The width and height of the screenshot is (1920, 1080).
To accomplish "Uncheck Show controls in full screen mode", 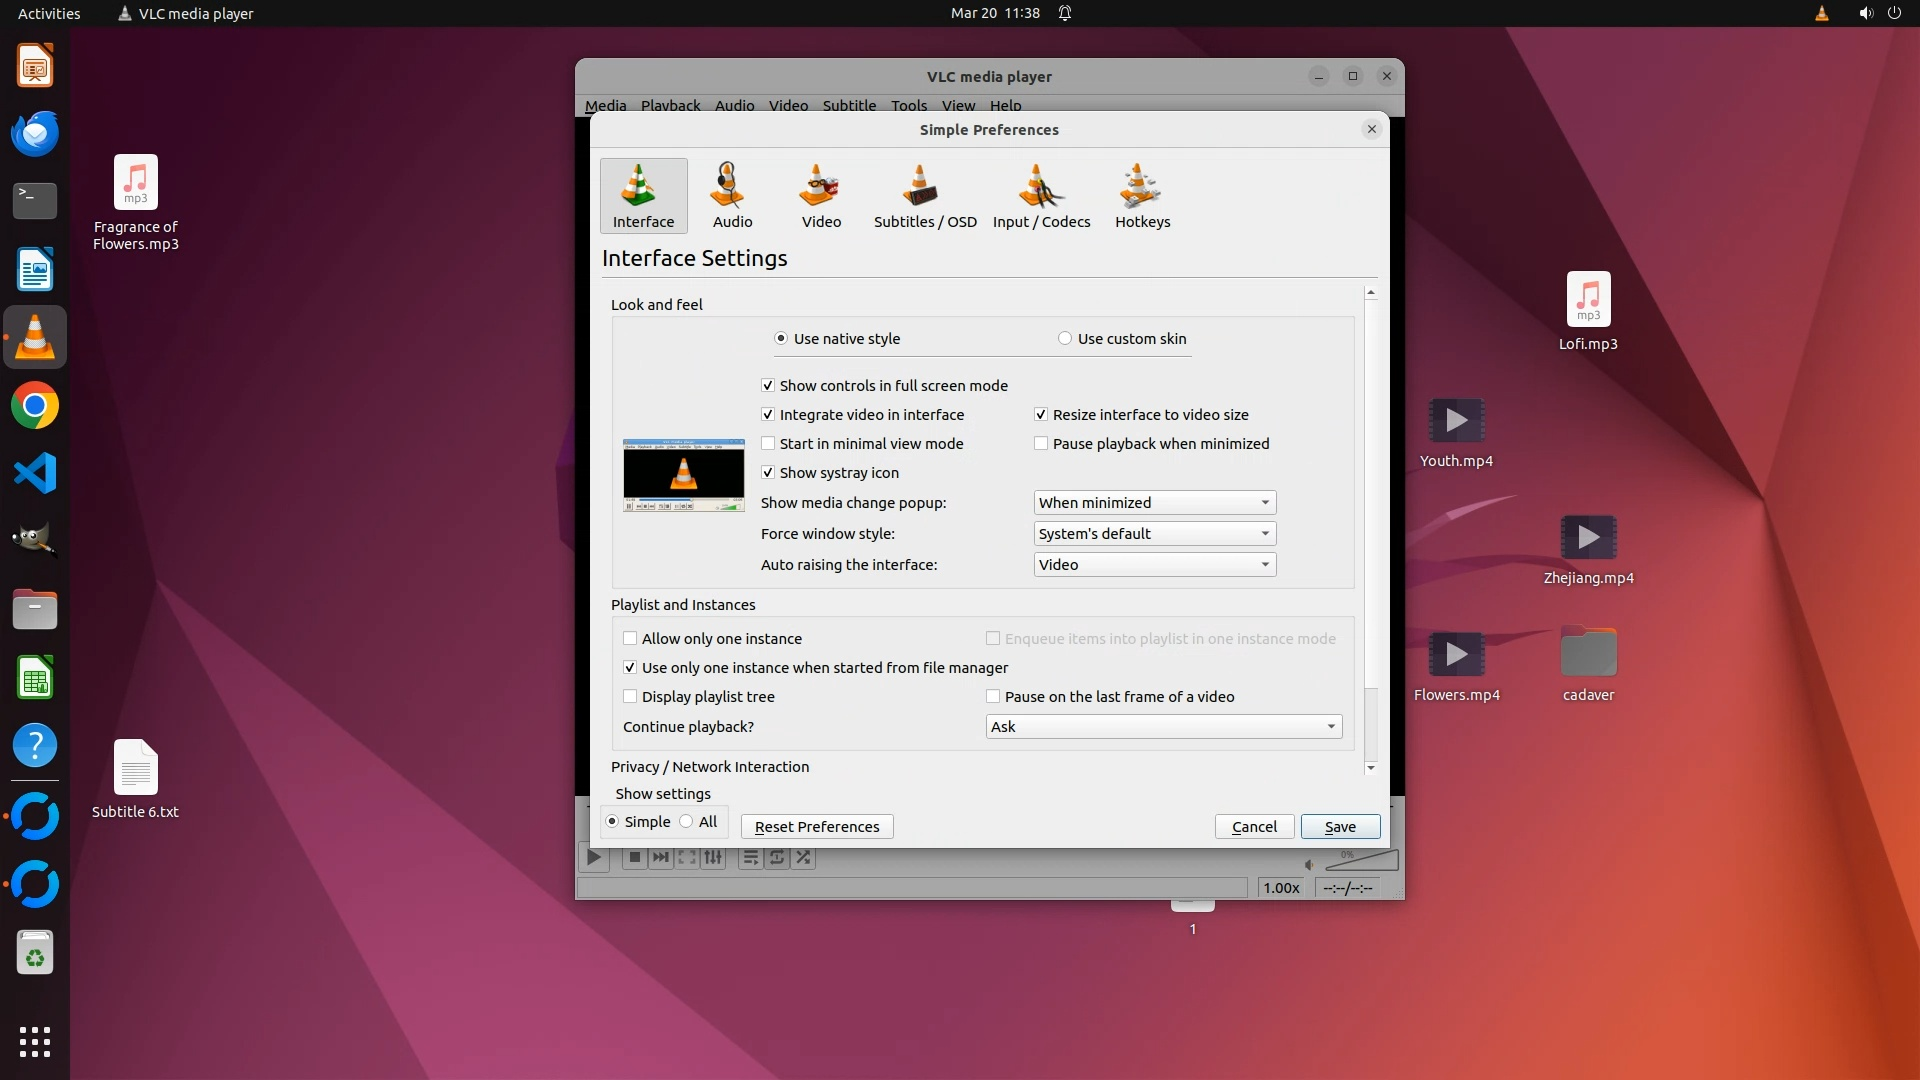I will point(768,386).
